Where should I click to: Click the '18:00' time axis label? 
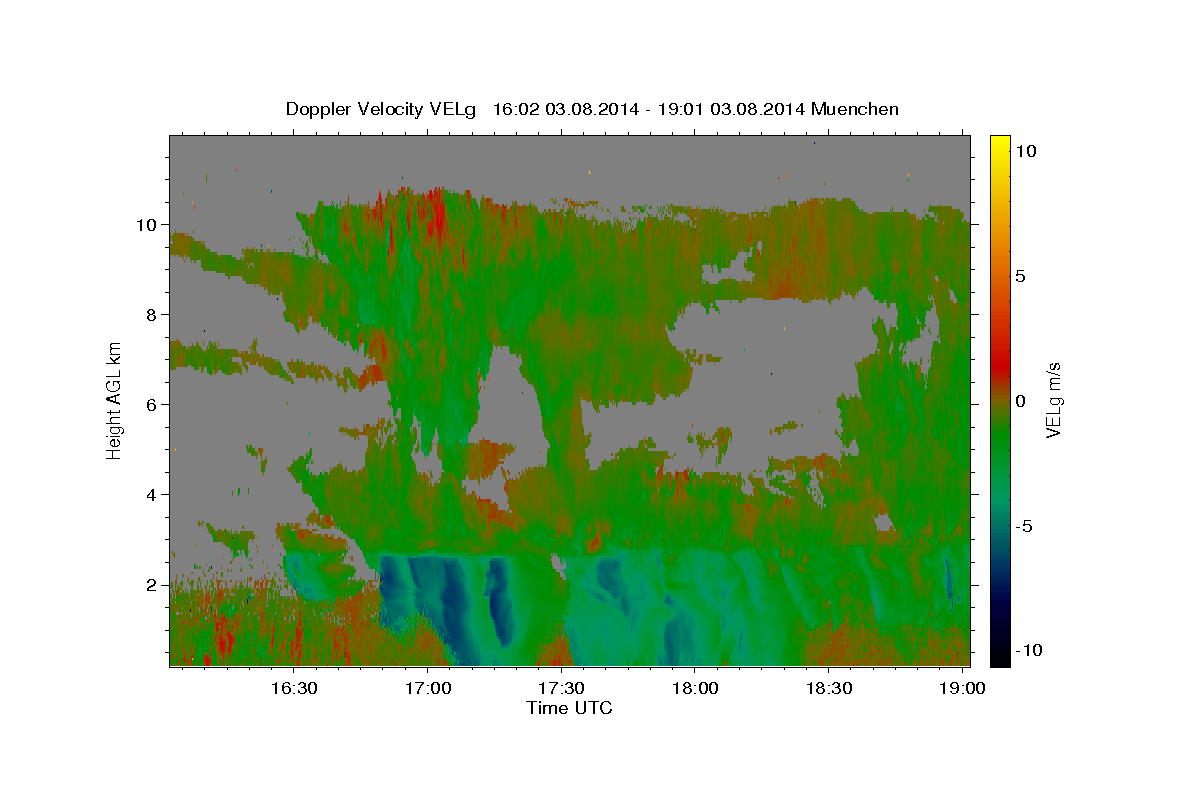(x=695, y=688)
